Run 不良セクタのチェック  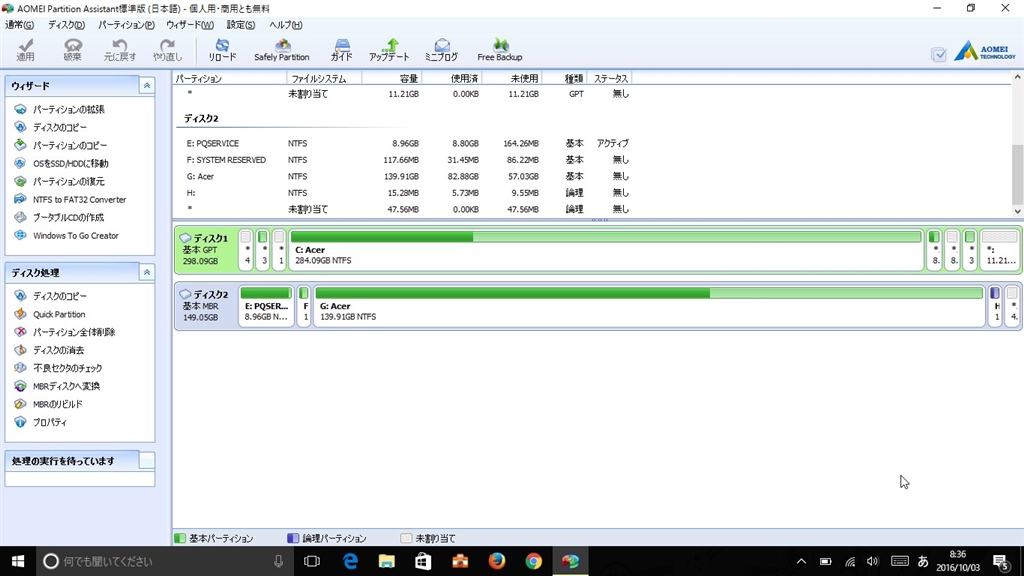[67, 368]
